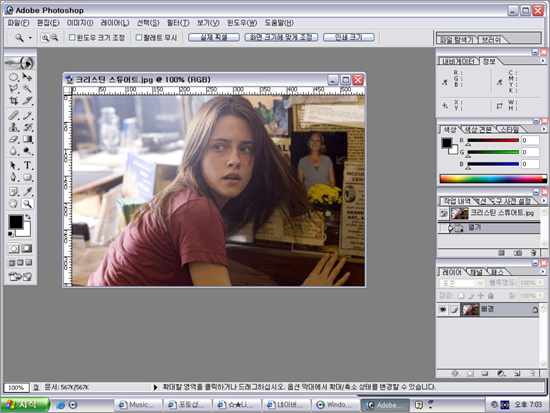Click zoom-out magnifier in options bar
Screen dimensions: 550x413
pyautogui.click(x=55, y=38)
